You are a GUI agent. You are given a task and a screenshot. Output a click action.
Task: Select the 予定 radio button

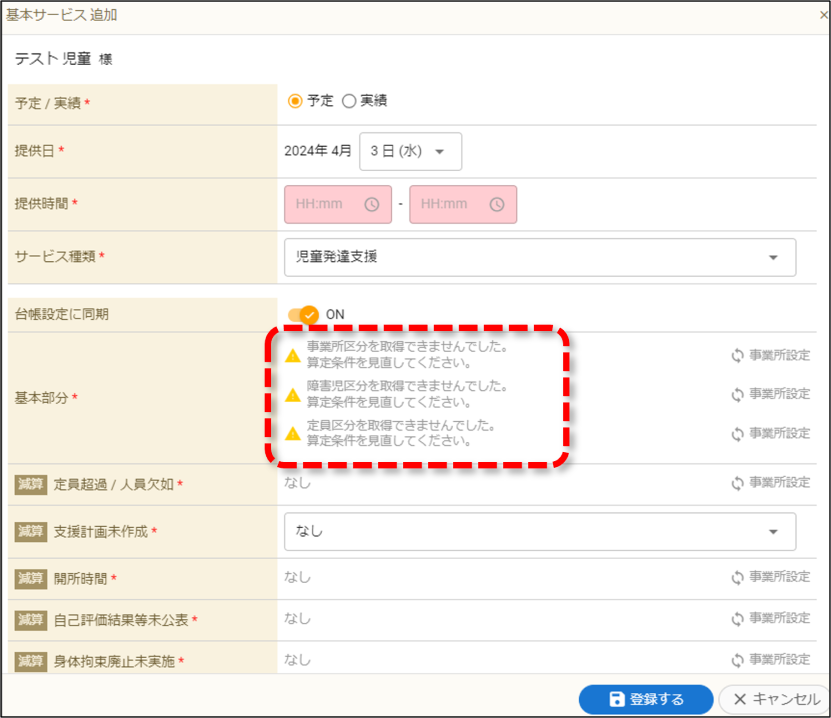click(x=295, y=101)
